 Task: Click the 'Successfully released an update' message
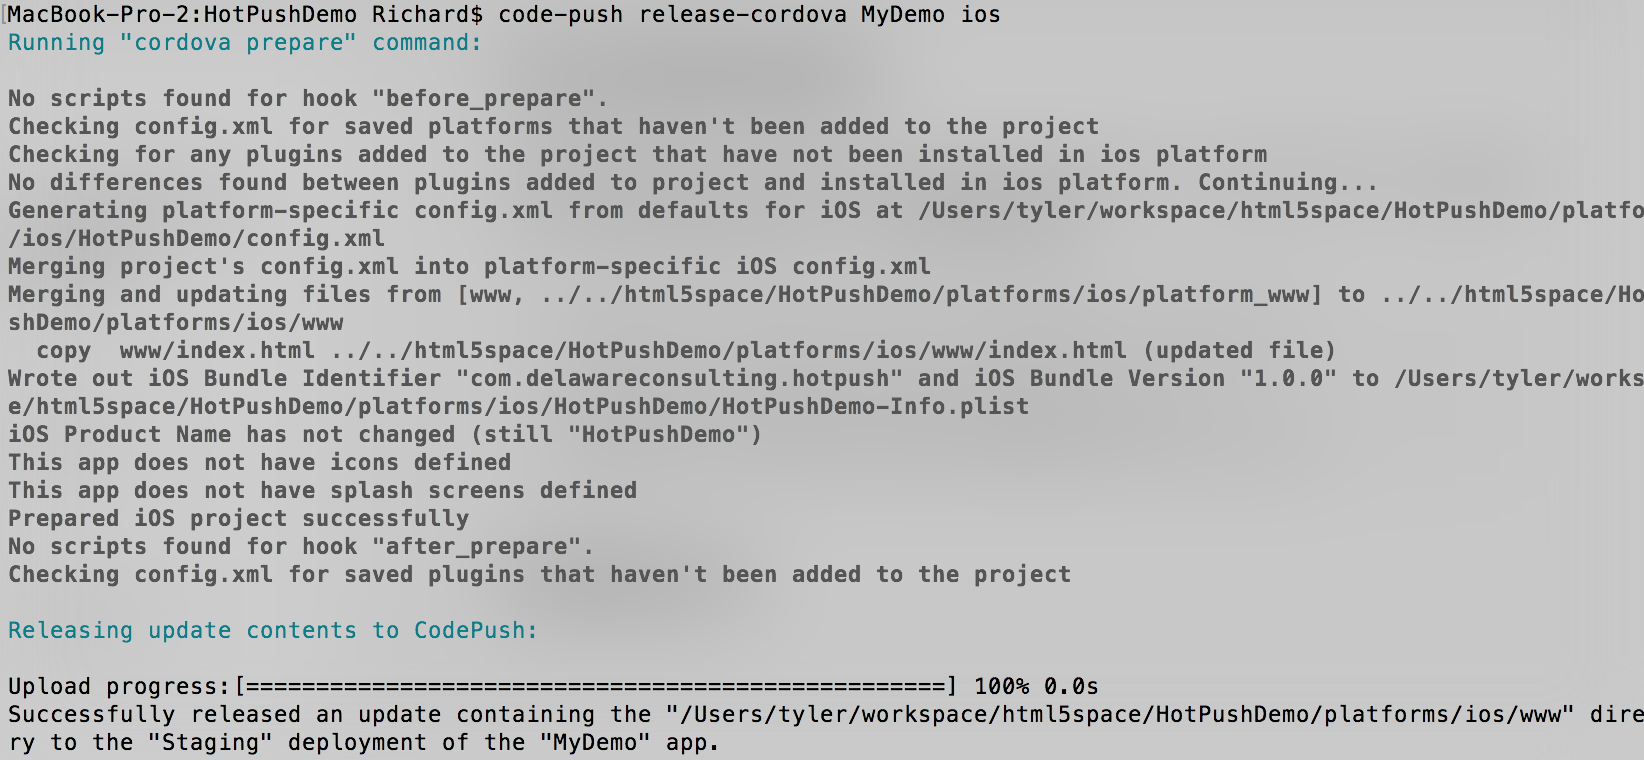point(224,715)
